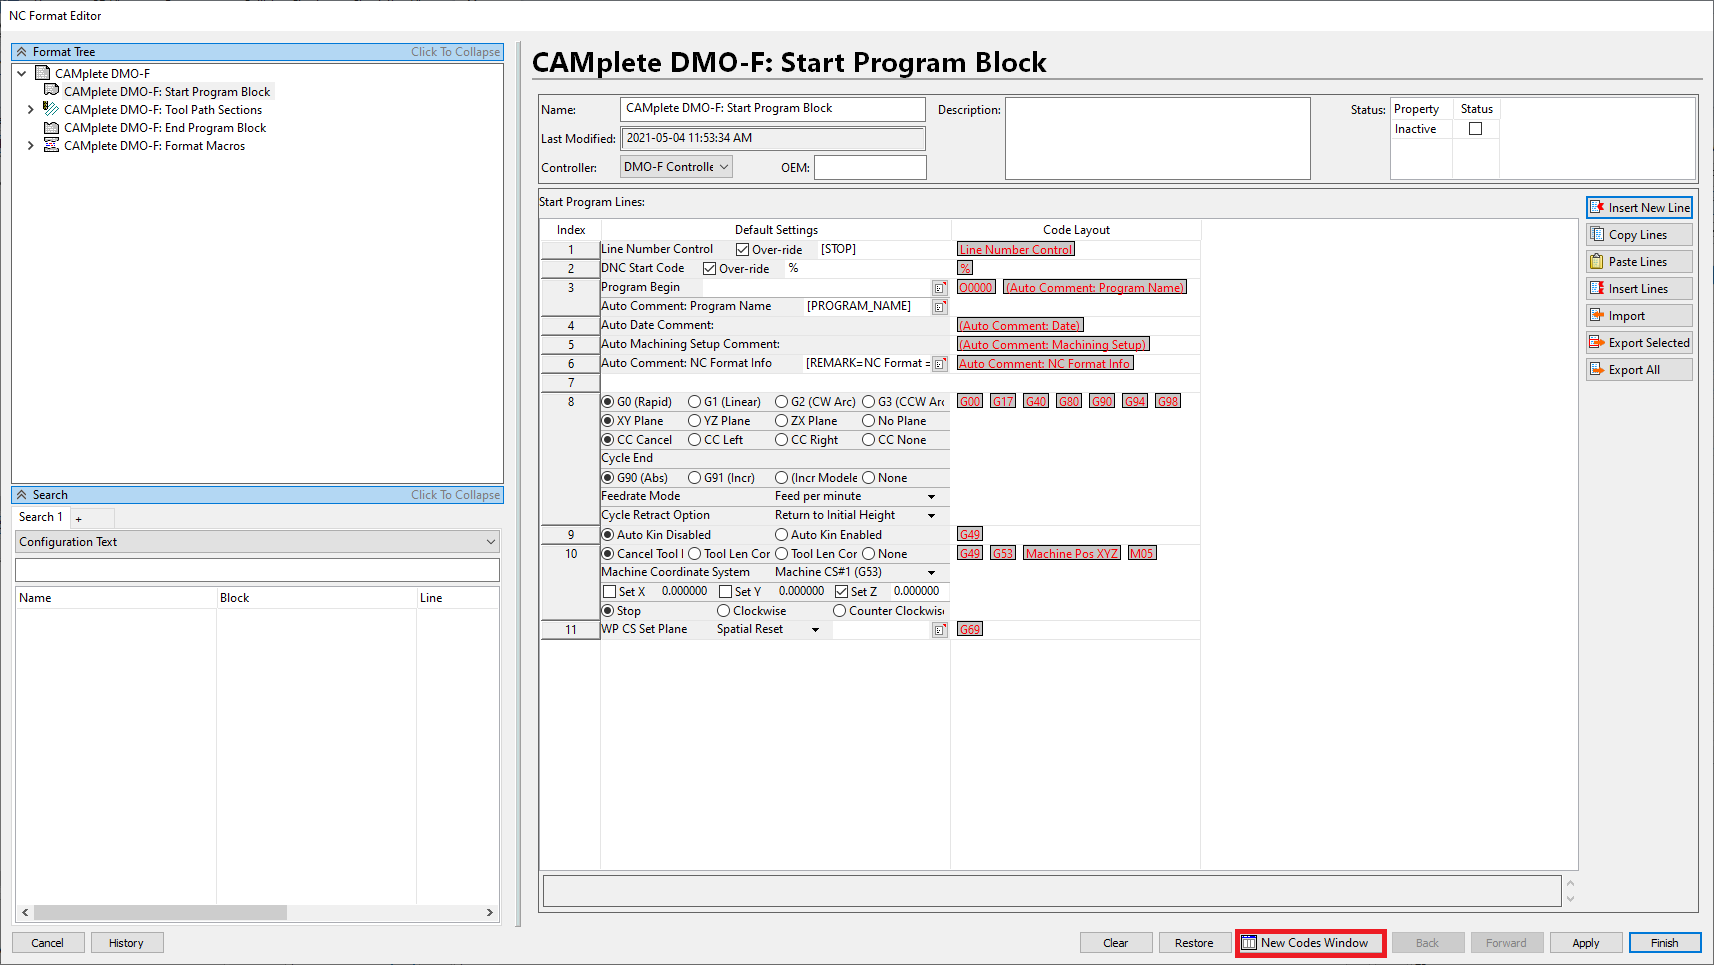Screen dimensions: 1714x965
Task: Click the Finish button
Action: coord(1665,943)
